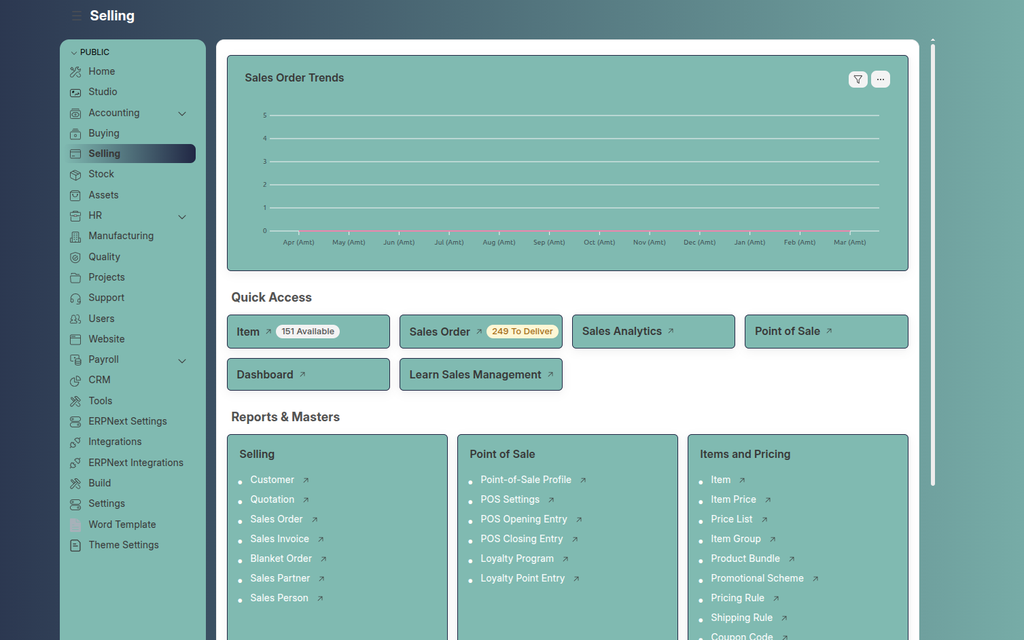Open the chart's ellipsis menu

[880, 79]
